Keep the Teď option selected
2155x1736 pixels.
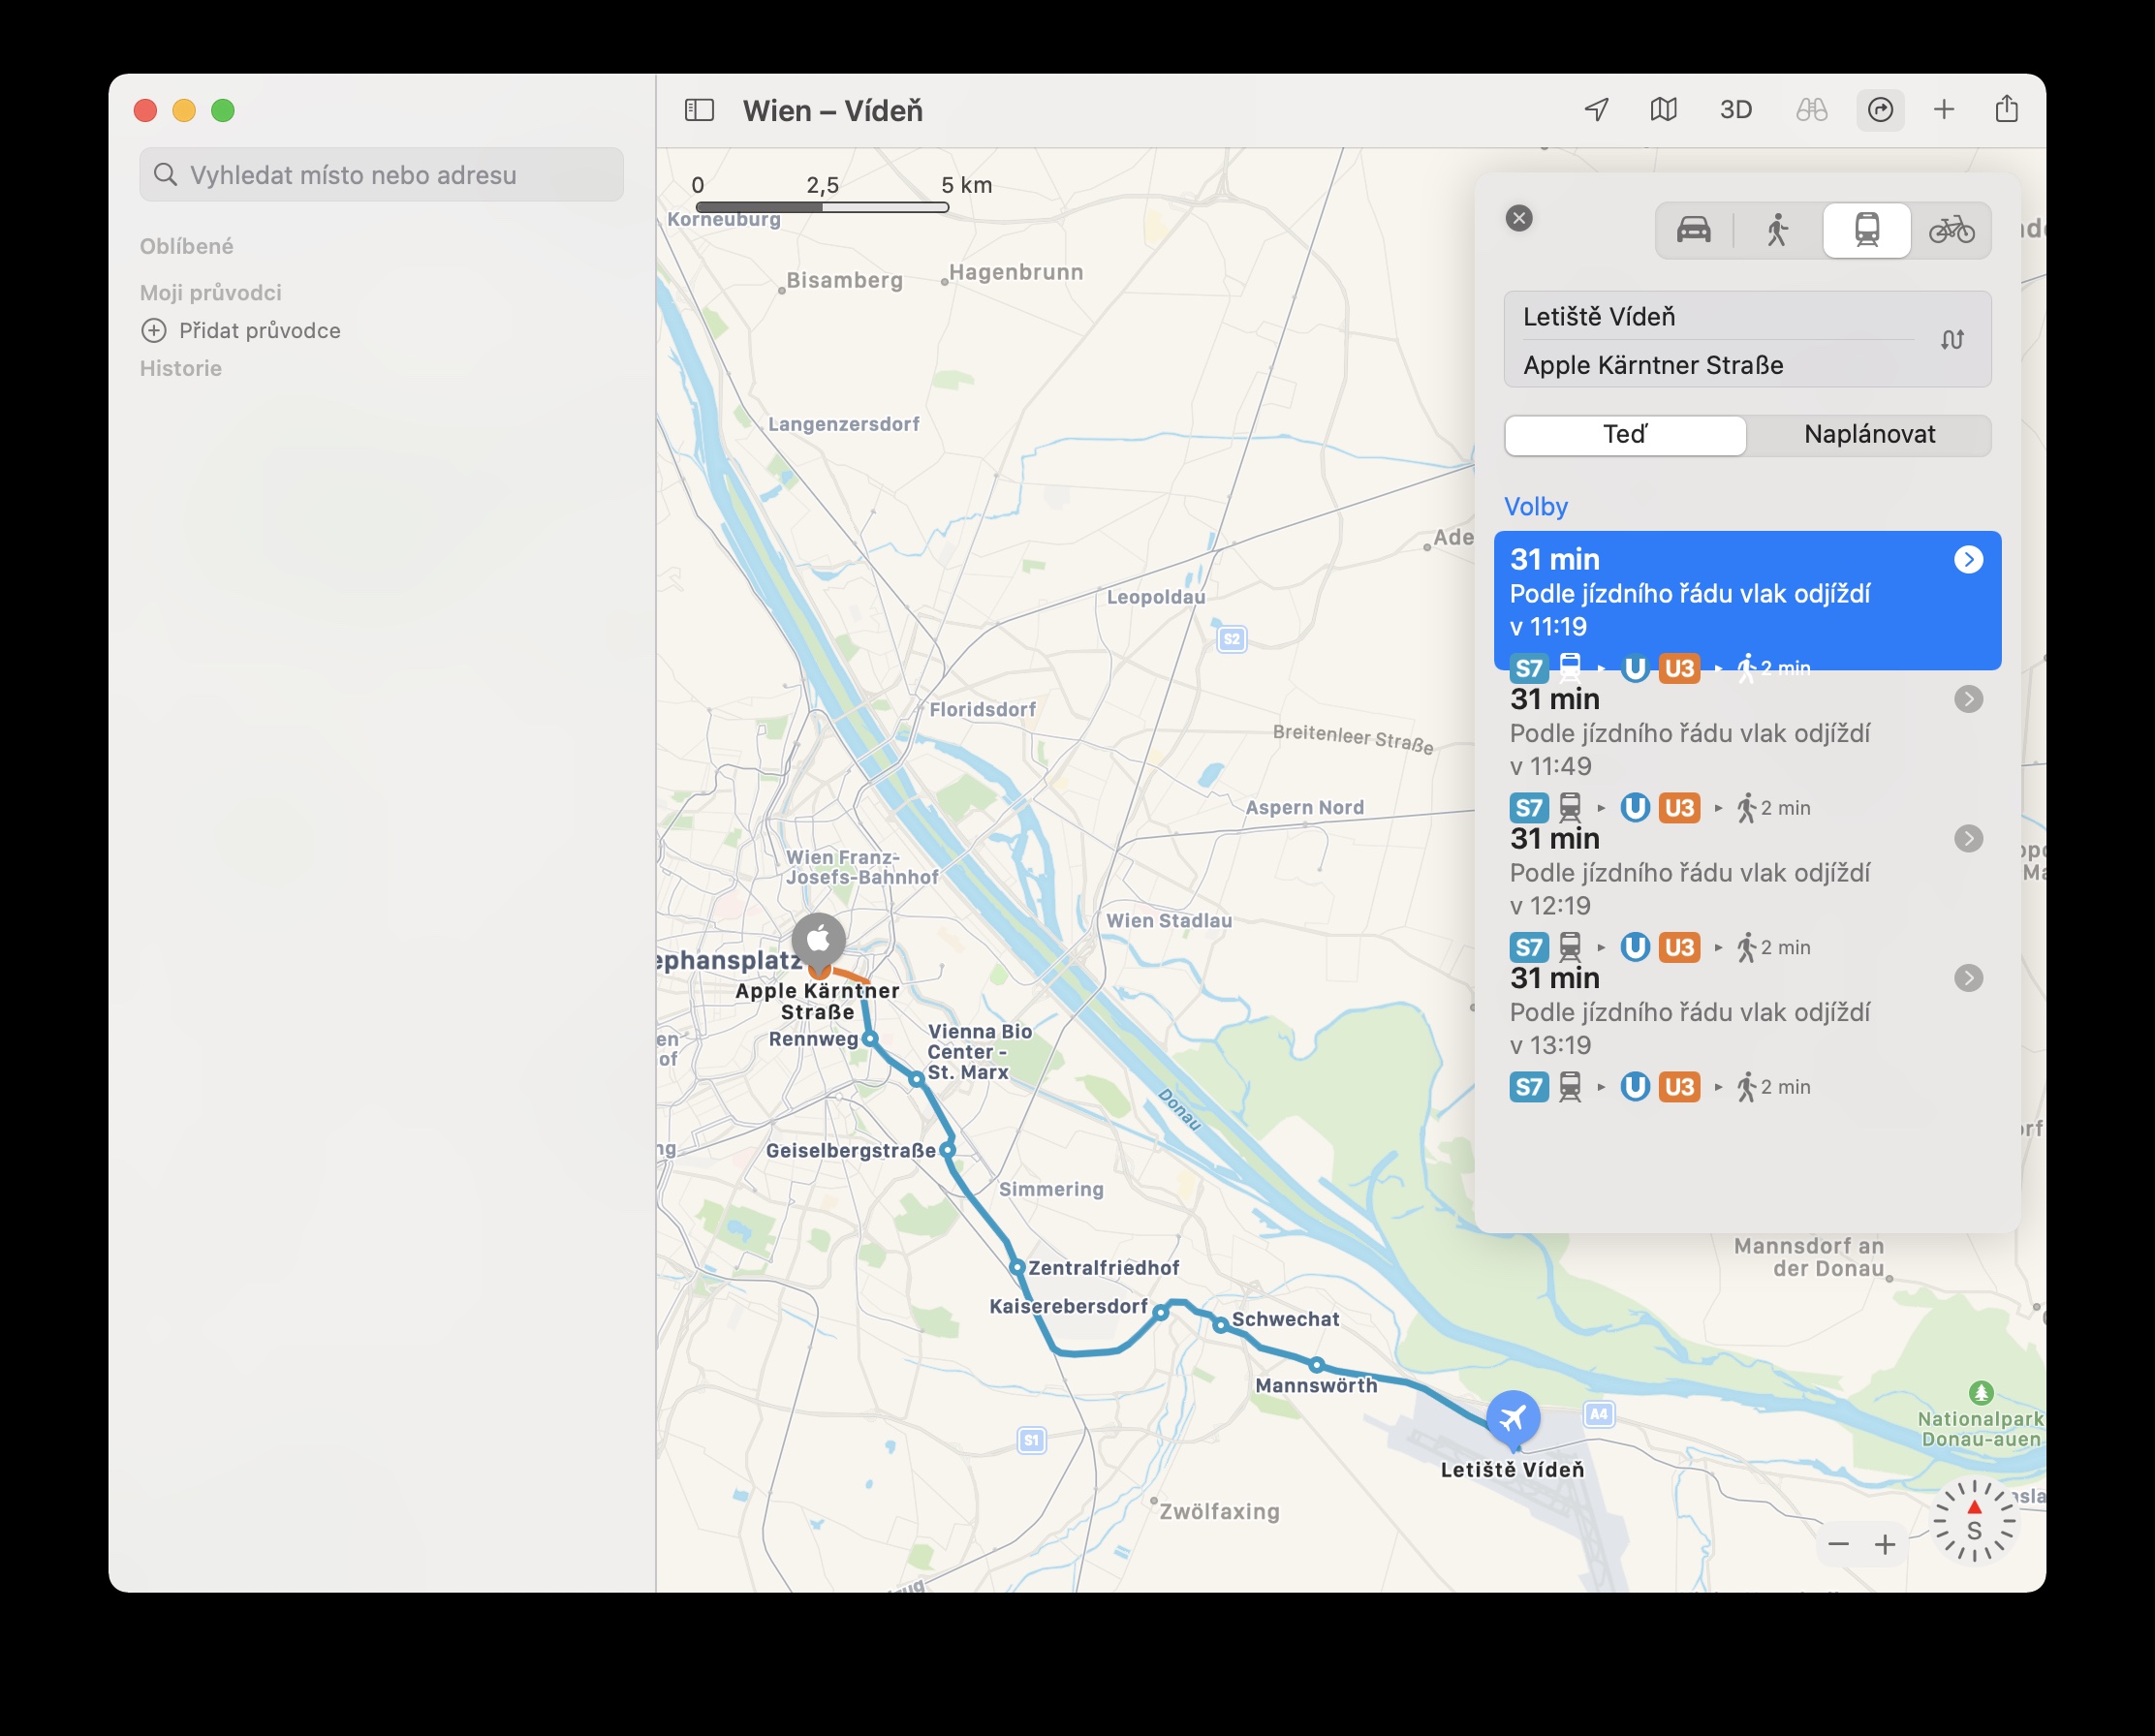[1624, 434]
